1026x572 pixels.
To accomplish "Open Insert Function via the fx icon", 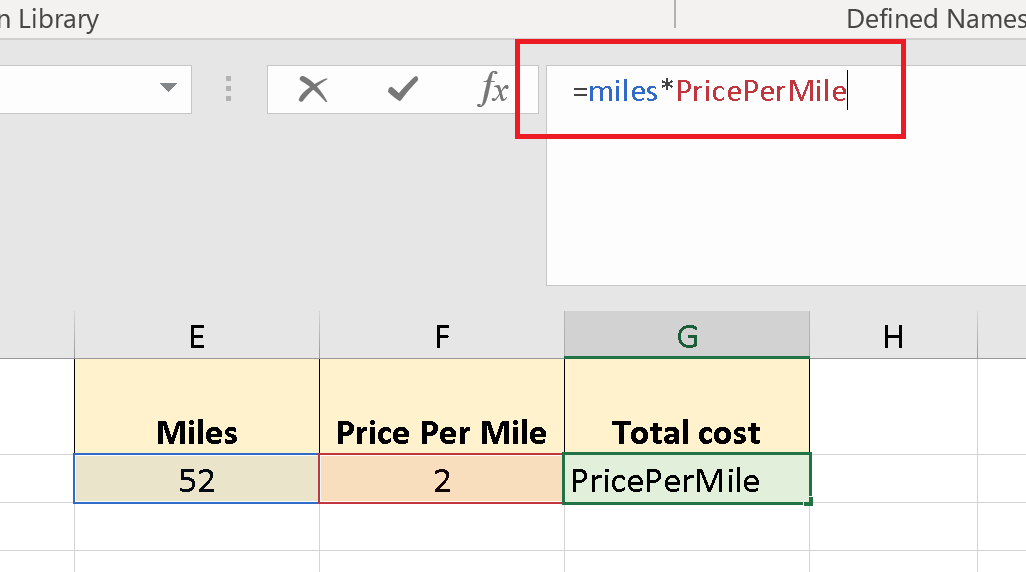I will point(493,90).
